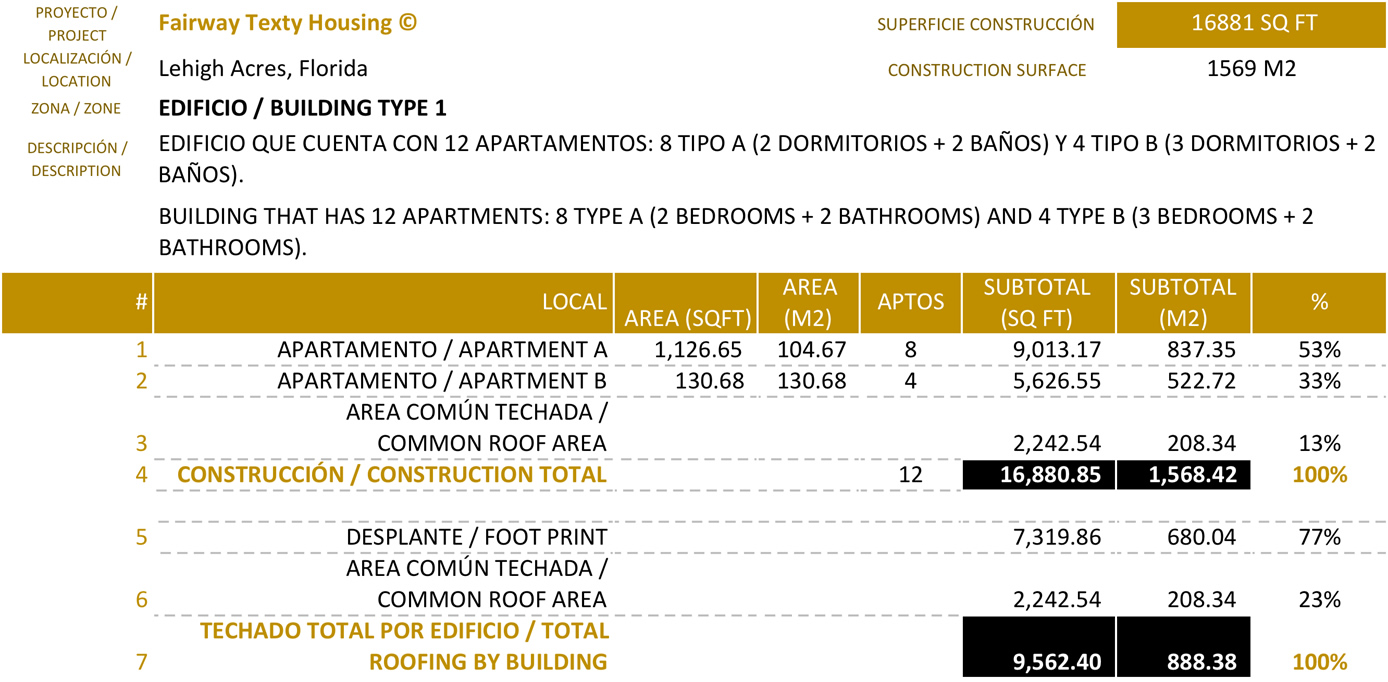Click the "LOCAL" column header
The height and width of the screenshot is (682, 1388).
pos(574,302)
